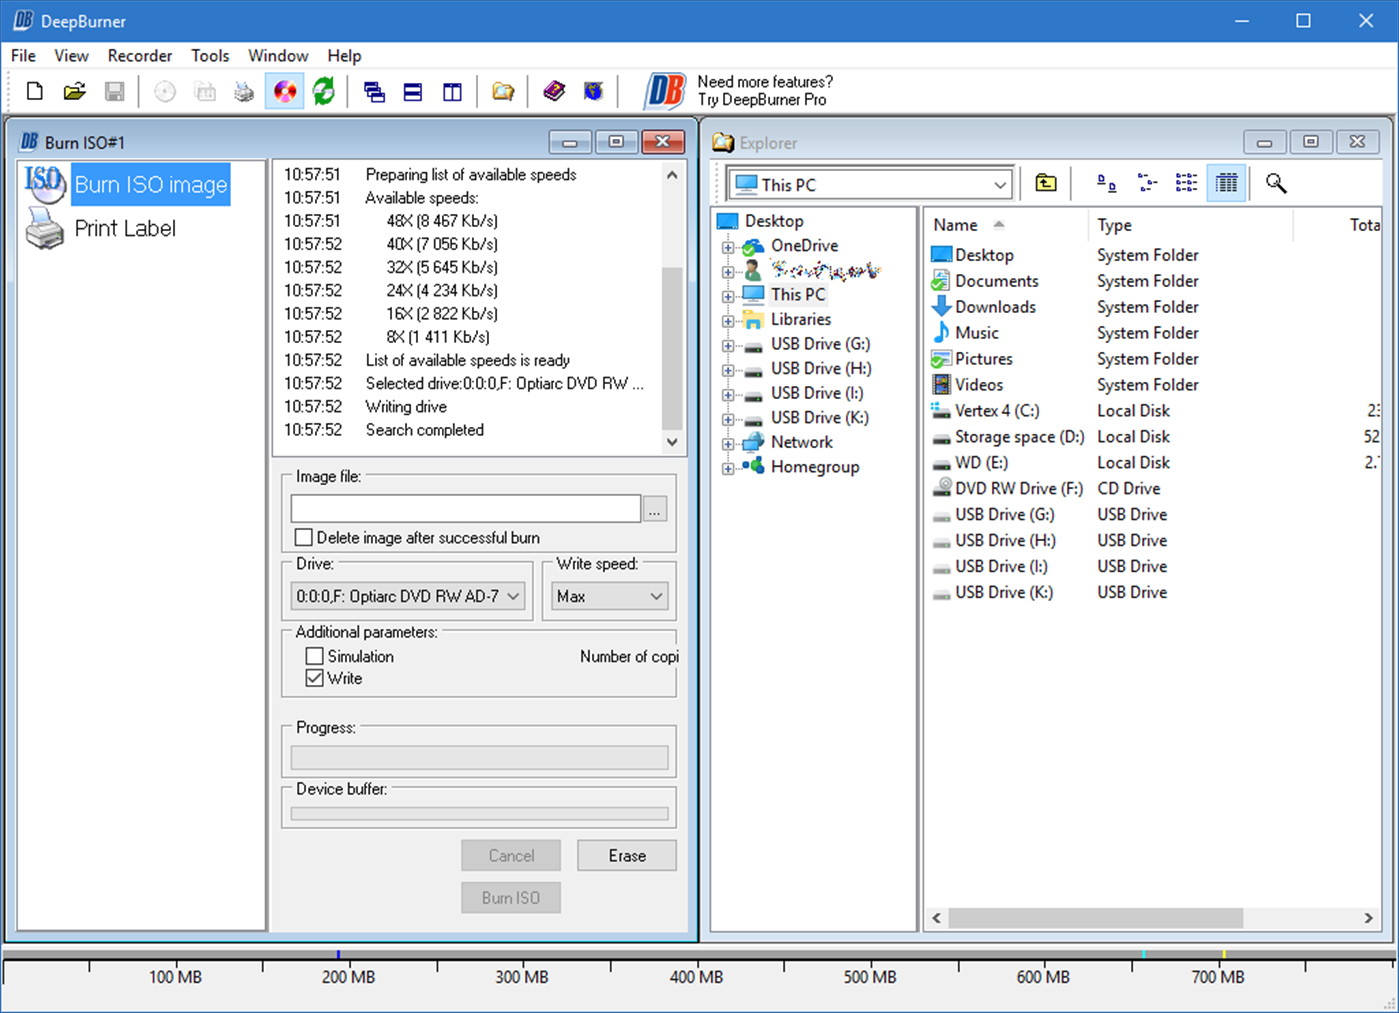Select USB Drive (K:) in Explorer tree
The image size is (1399, 1013).
[x=819, y=418]
